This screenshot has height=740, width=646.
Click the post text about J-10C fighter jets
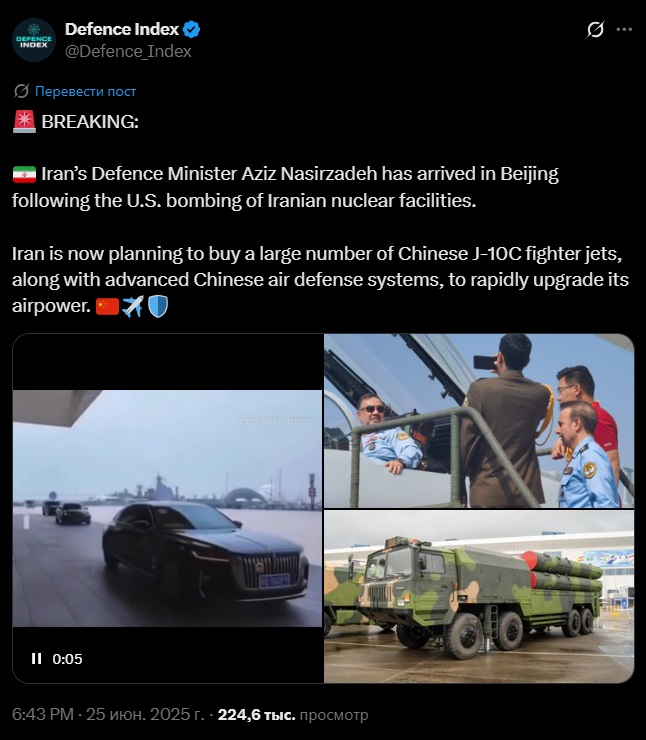320,279
